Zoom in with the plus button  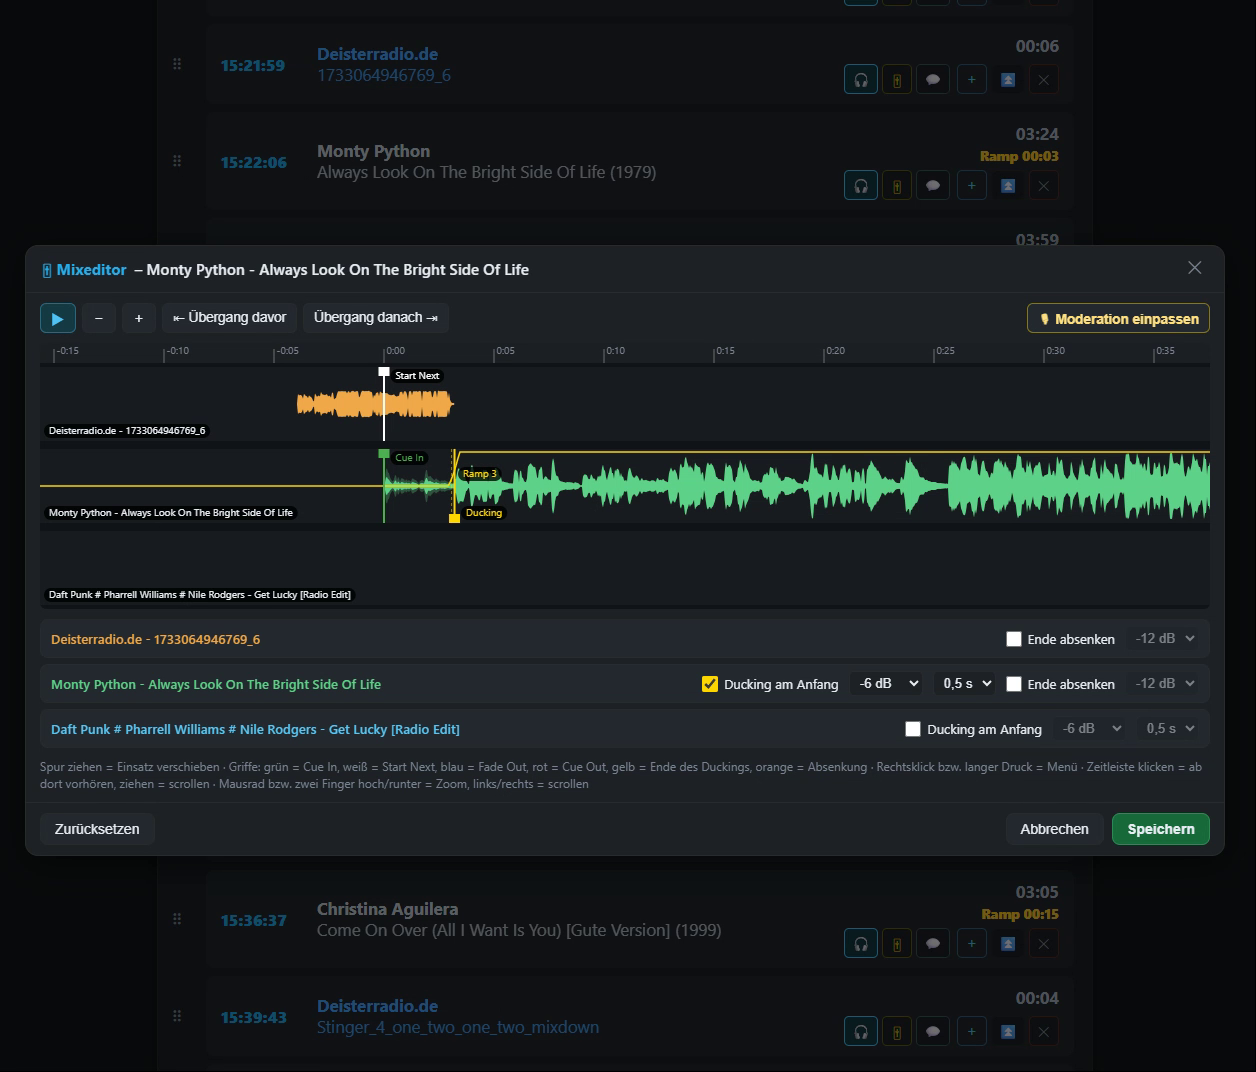pos(139,318)
